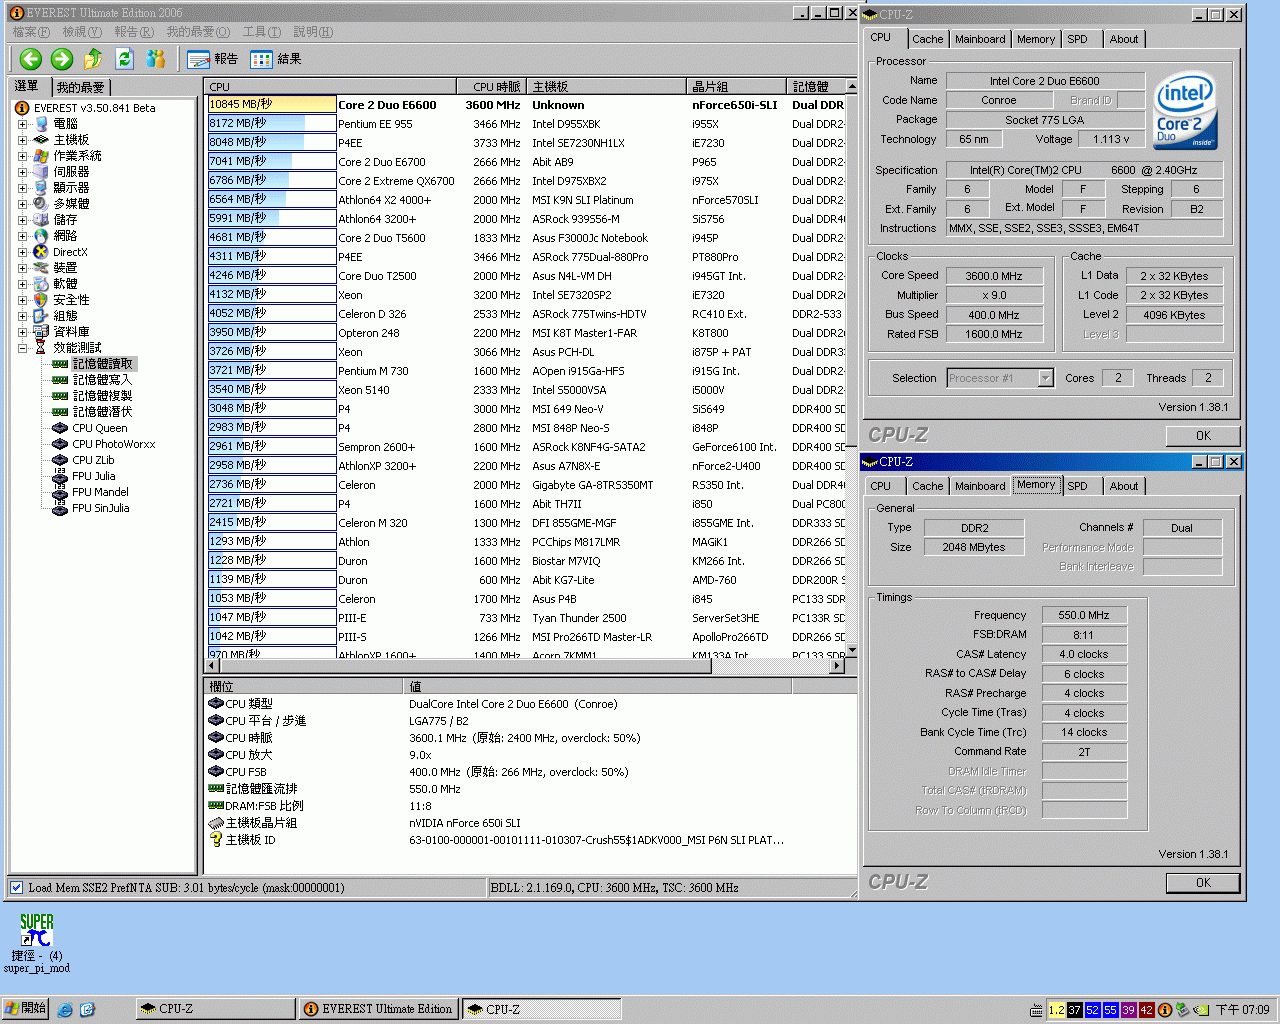Click the folder up-level toolbar icon
This screenshot has width=1280, height=1024.
pos(93,59)
